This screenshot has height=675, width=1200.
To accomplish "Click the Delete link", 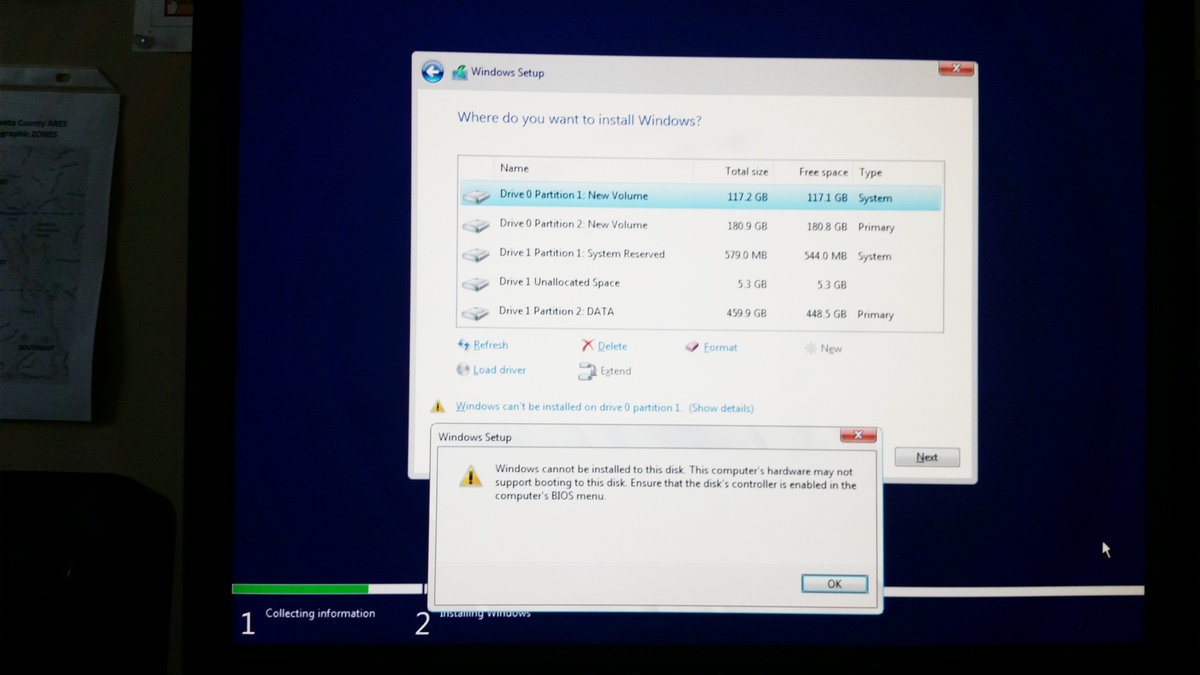I will (612, 346).
